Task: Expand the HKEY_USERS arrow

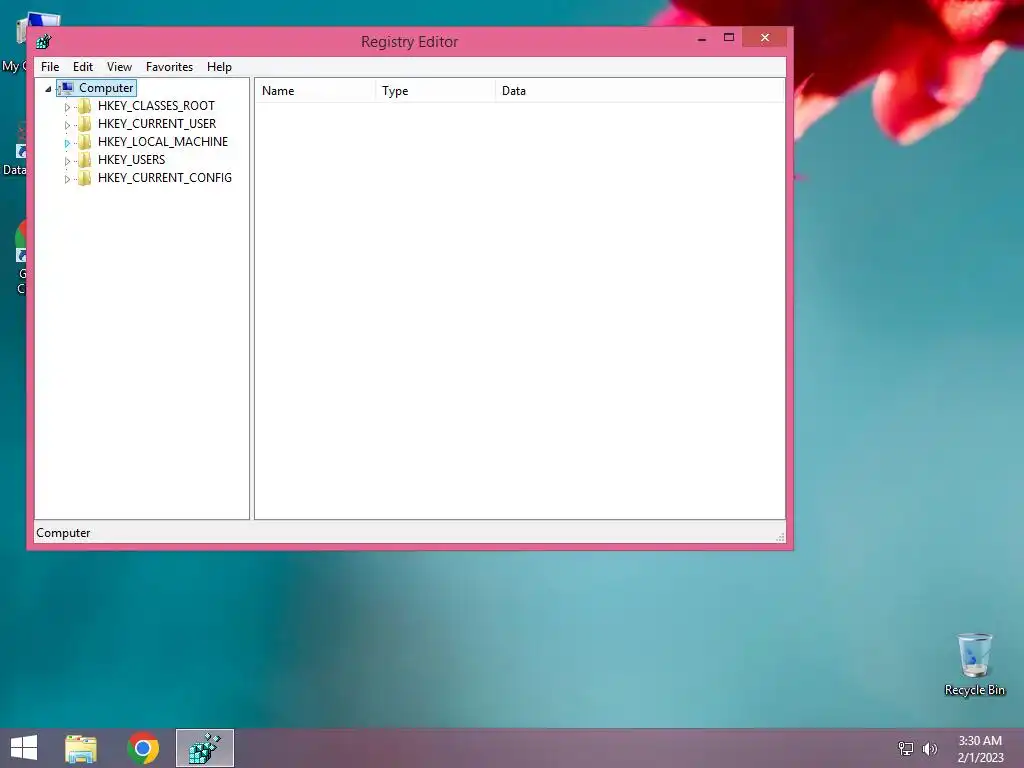Action: tap(67, 161)
